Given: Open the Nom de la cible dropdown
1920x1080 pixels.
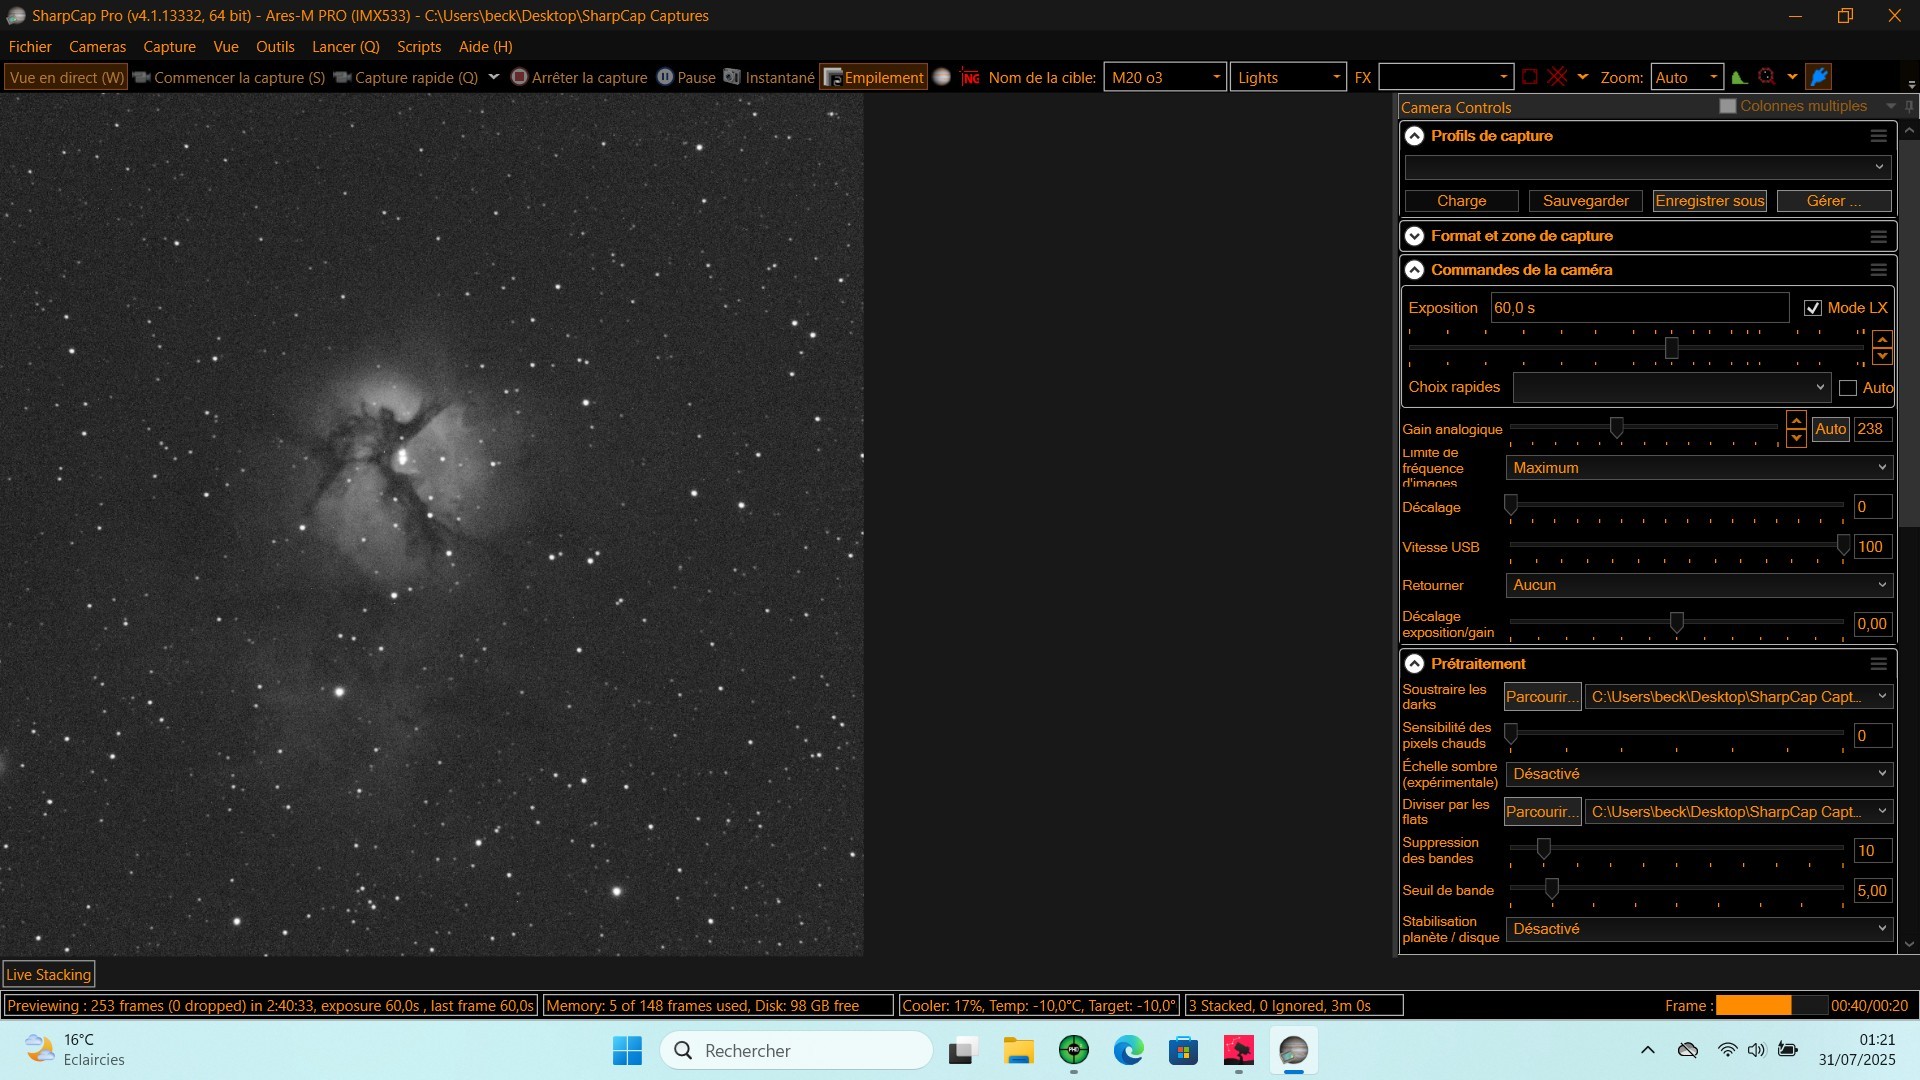Looking at the screenshot, I should 1216,77.
